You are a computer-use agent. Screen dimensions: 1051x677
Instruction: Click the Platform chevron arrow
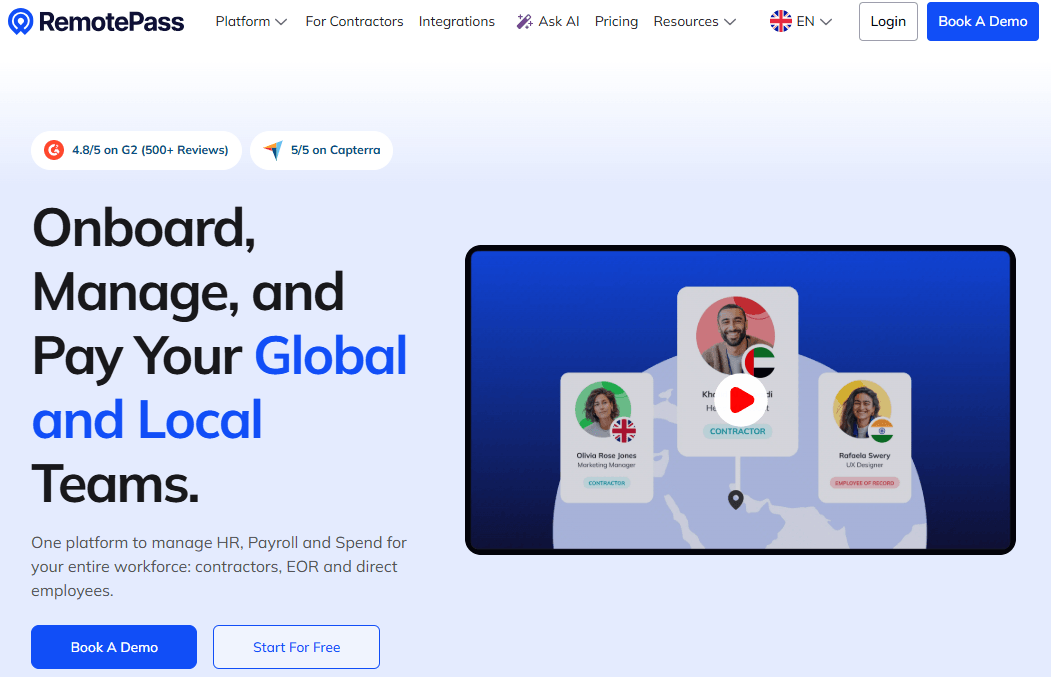[x=282, y=22]
